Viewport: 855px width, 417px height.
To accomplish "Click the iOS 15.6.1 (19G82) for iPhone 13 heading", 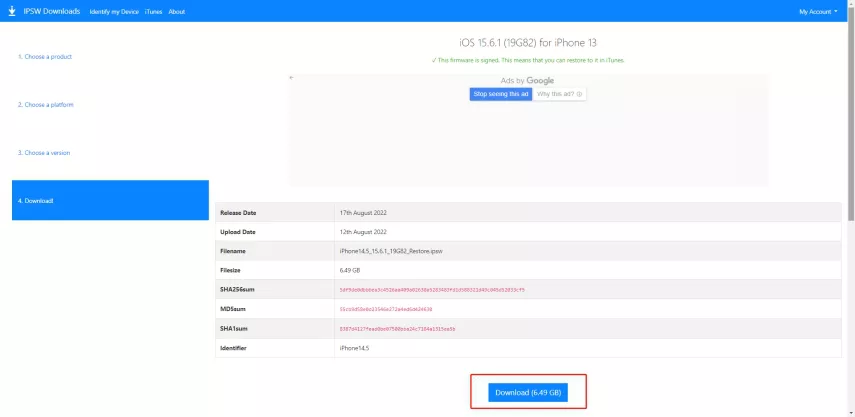I will click(528, 43).
